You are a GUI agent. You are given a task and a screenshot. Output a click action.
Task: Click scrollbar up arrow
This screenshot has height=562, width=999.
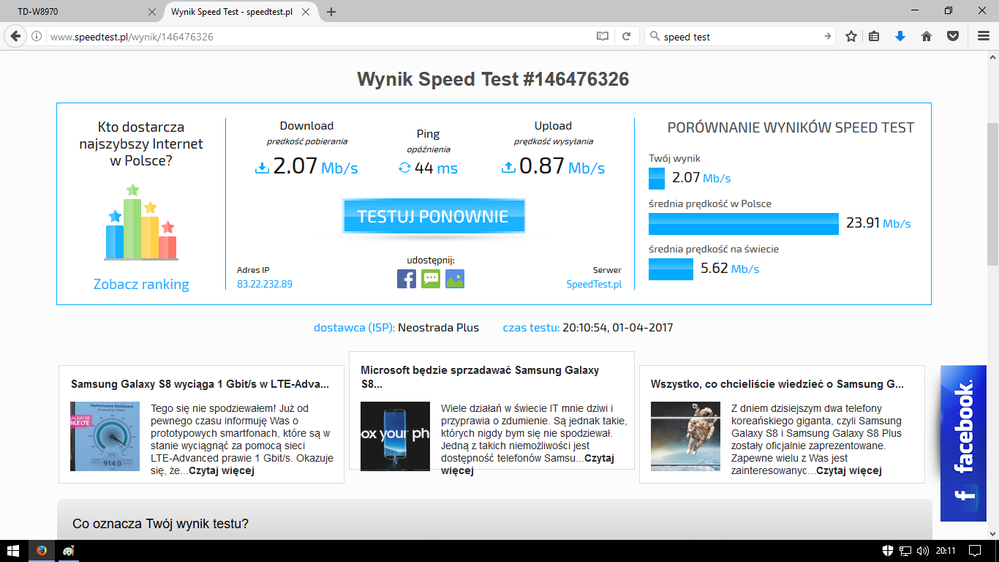992,57
